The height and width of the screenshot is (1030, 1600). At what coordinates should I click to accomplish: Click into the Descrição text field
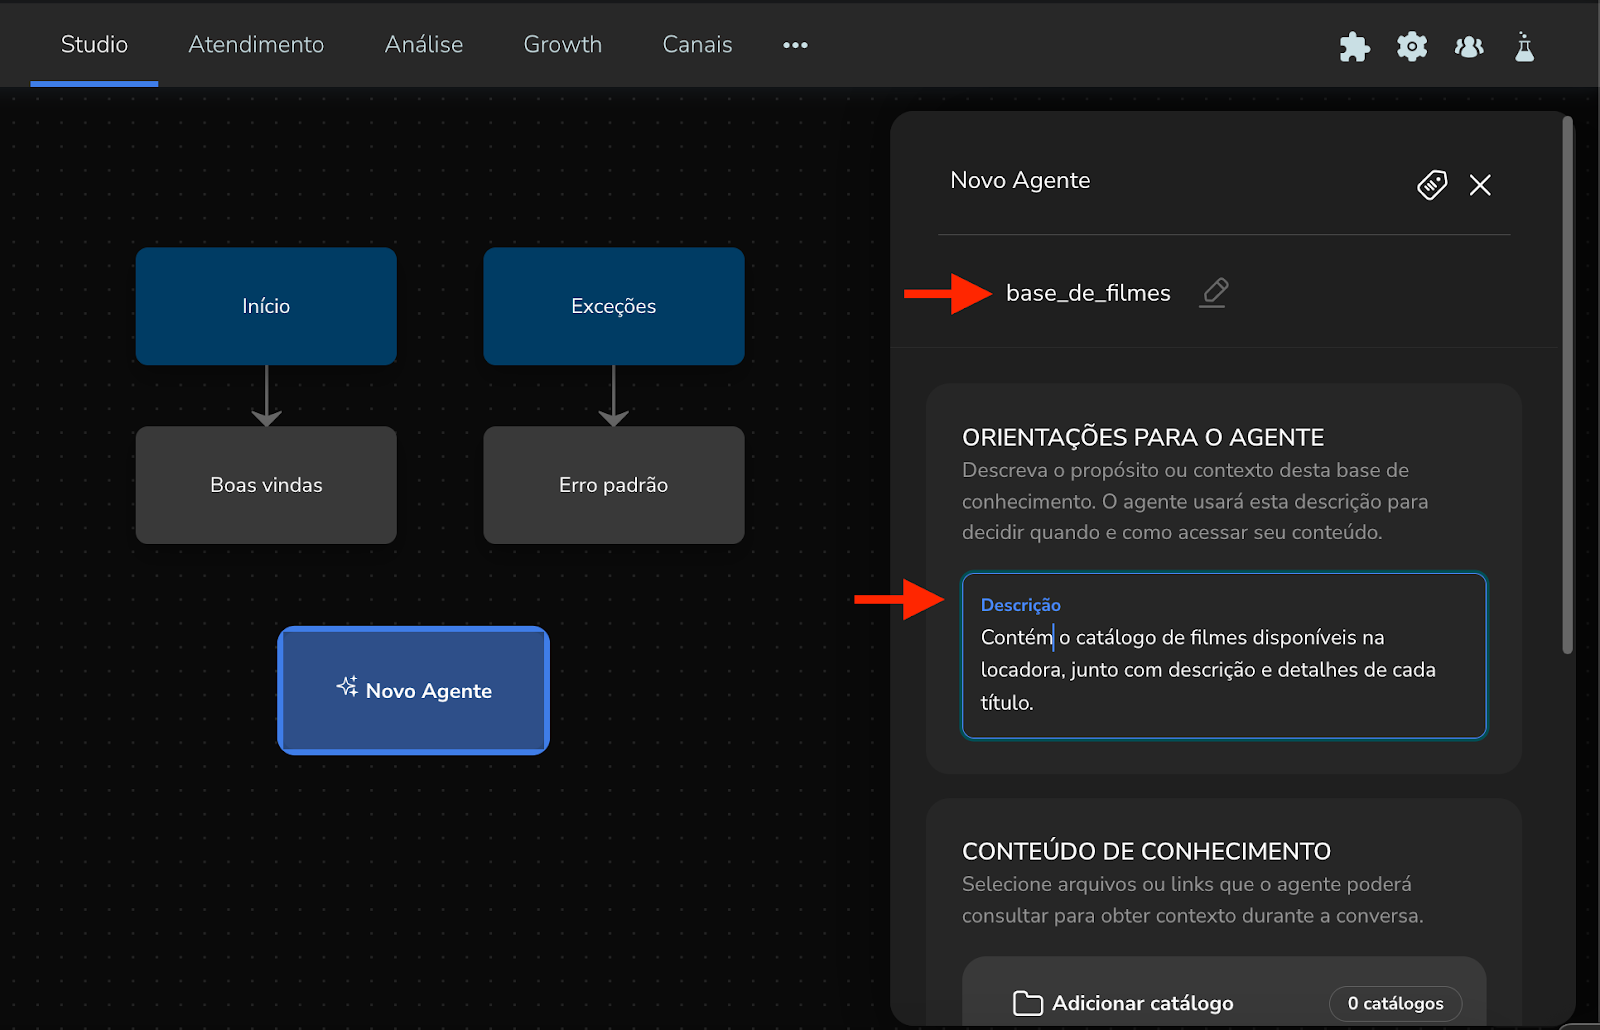pos(1223,669)
